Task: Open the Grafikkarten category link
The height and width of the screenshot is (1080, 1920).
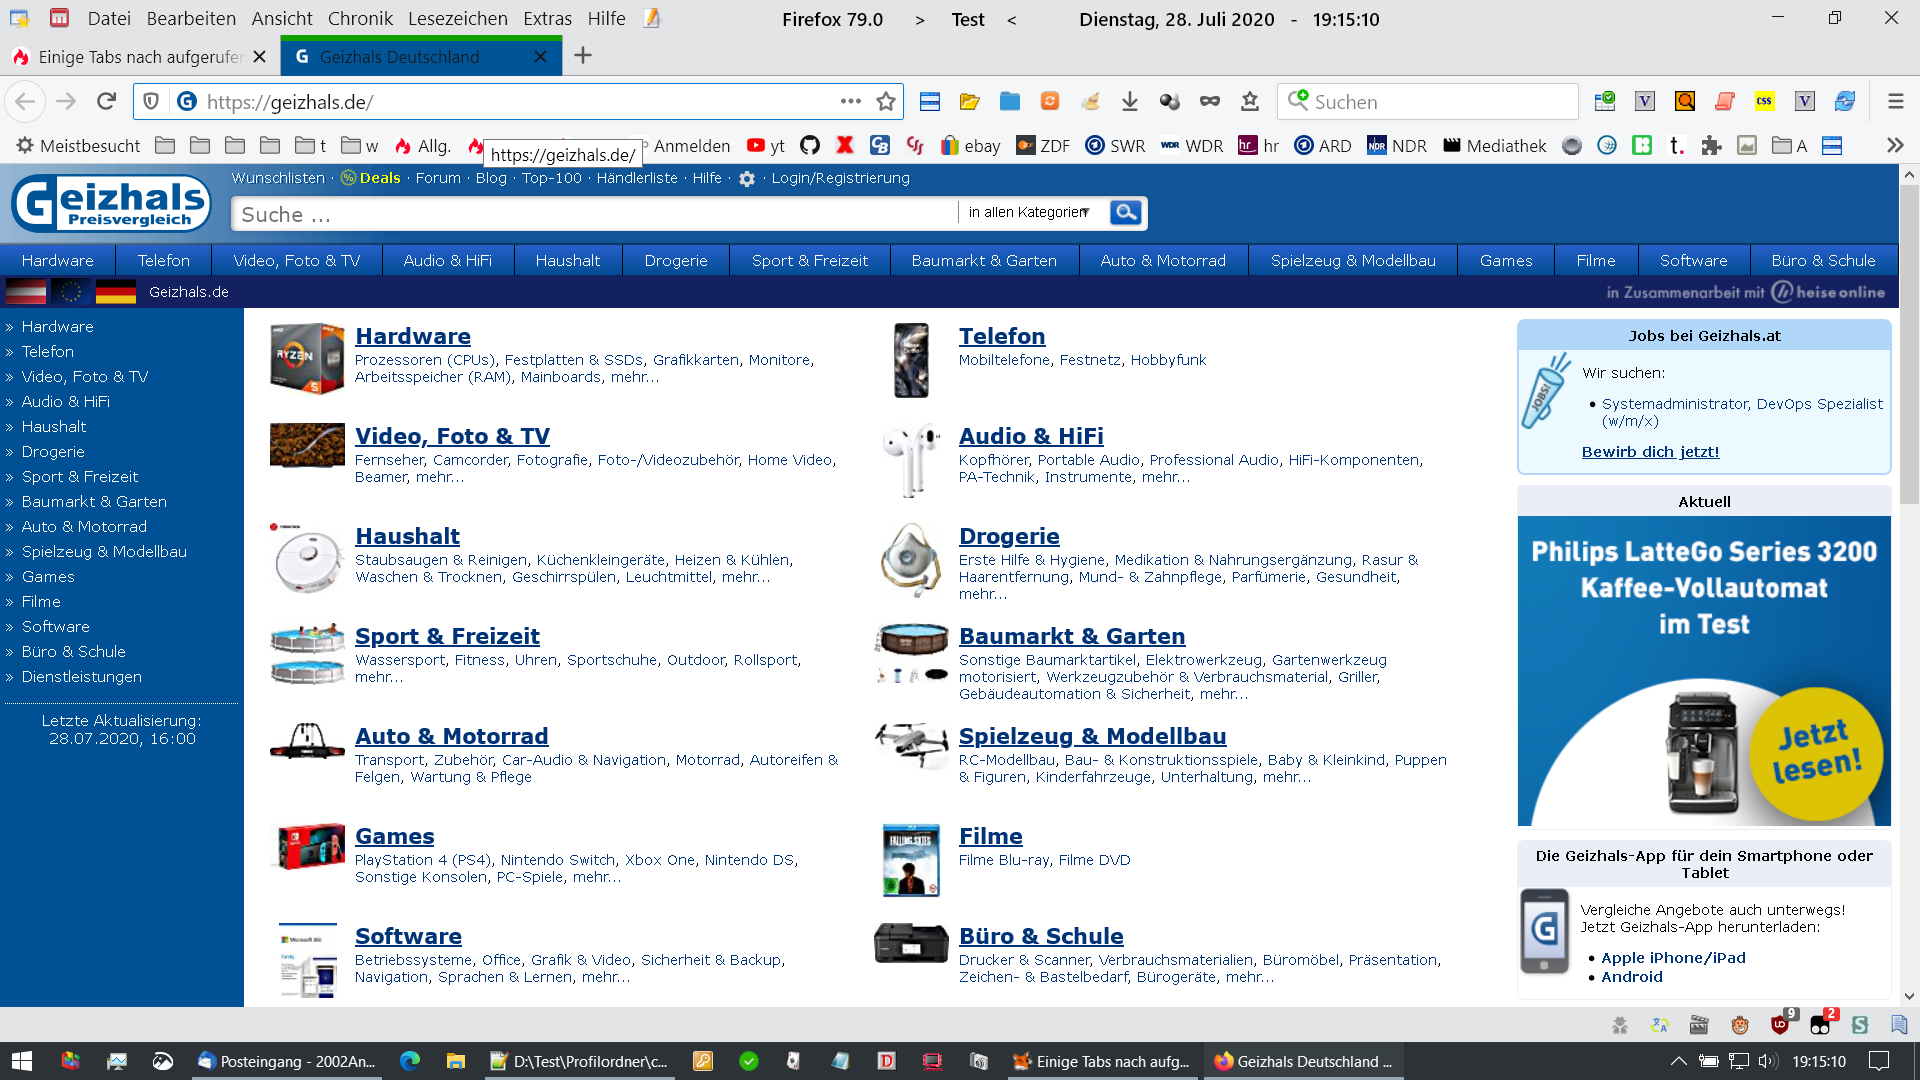Action: 695,360
